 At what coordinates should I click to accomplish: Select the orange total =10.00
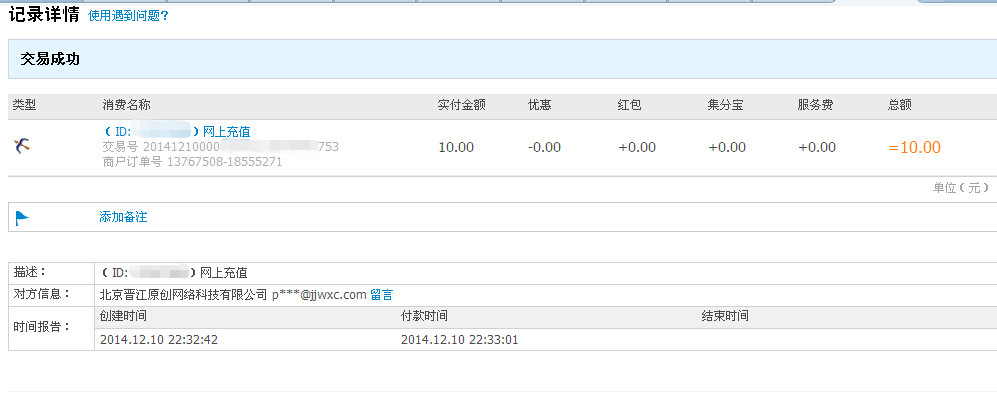click(x=914, y=147)
